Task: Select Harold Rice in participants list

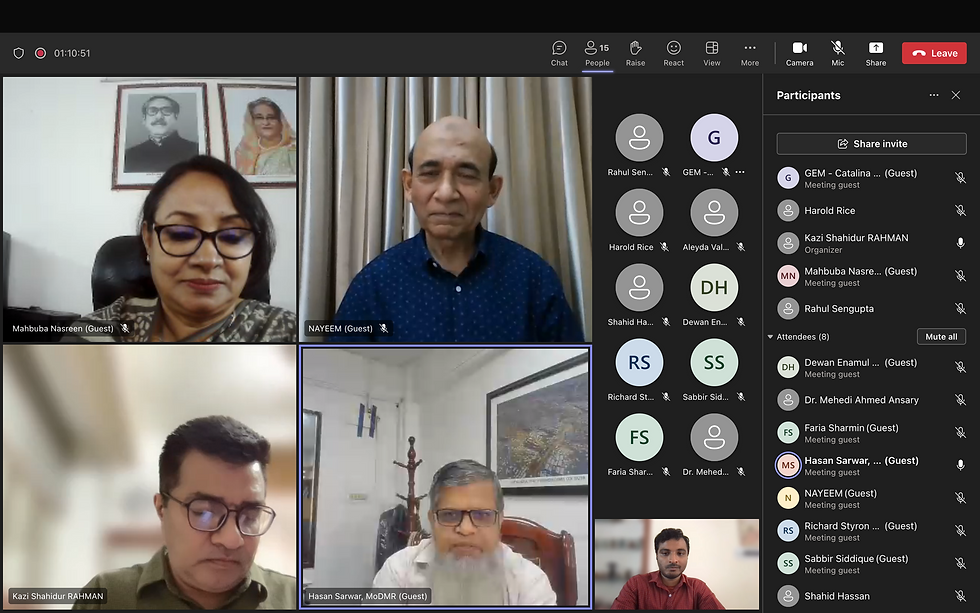Action: click(871, 211)
